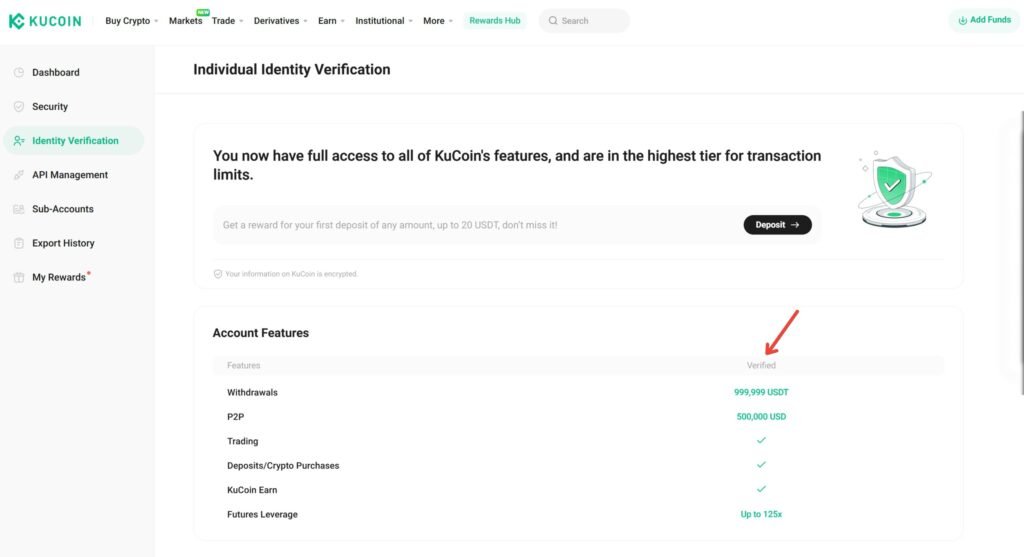This screenshot has width=1024, height=557.
Task: Open the More dropdown menu
Action: (437, 21)
